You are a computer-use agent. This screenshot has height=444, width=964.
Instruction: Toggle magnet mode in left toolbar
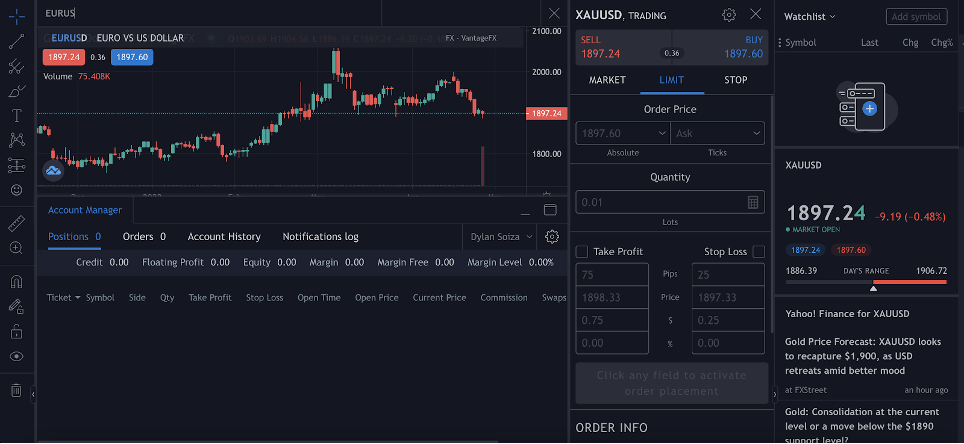point(17,282)
